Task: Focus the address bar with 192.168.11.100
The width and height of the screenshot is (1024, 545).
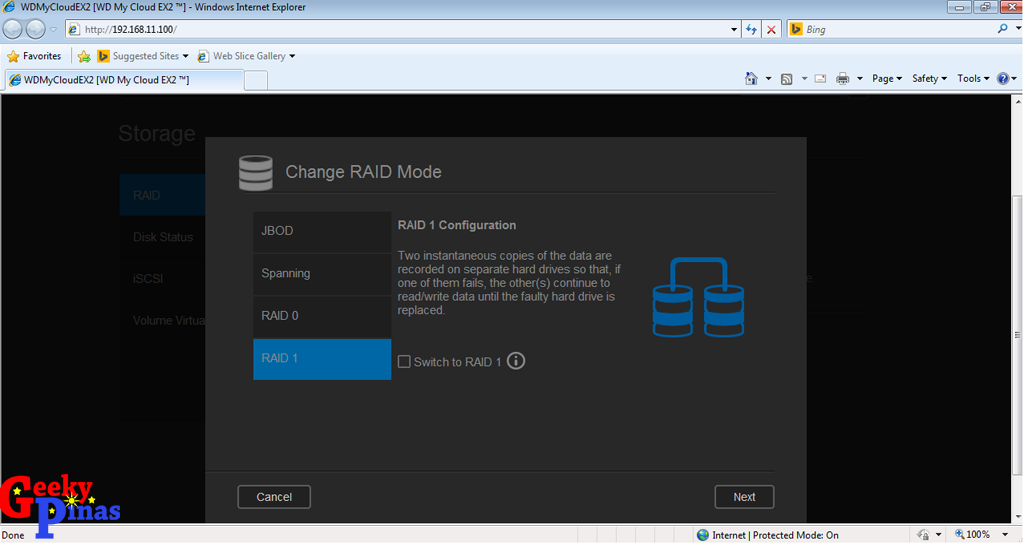Action: [398, 29]
